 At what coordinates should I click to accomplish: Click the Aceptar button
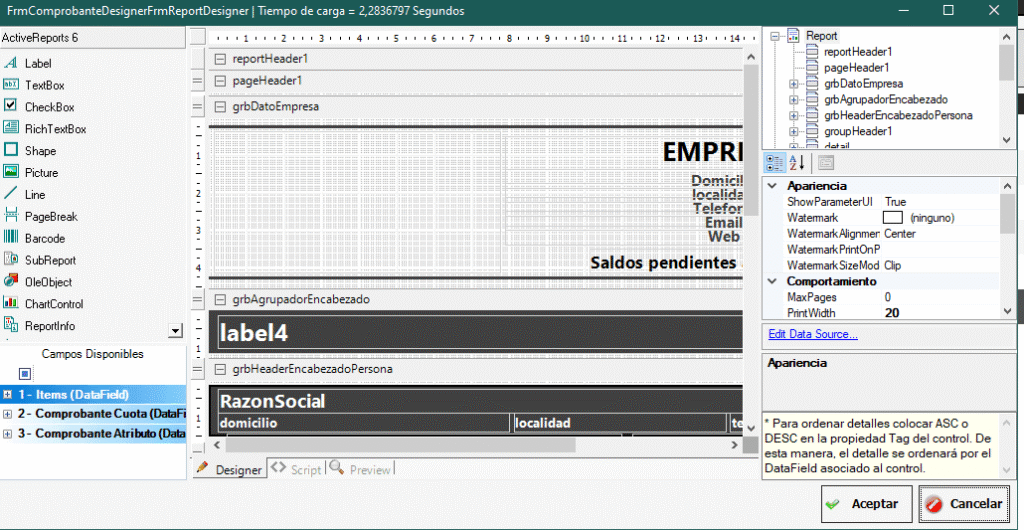[x=860, y=504]
